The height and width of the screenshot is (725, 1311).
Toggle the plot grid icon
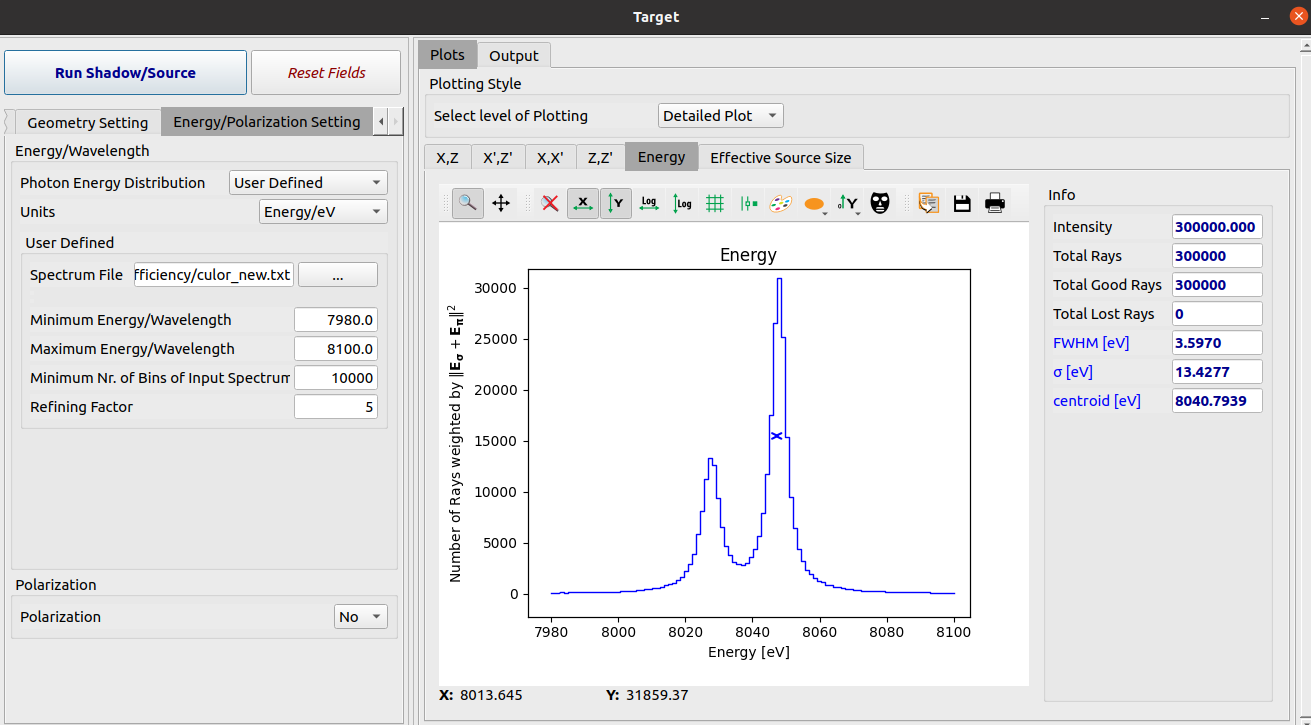[x=715, y=203]
